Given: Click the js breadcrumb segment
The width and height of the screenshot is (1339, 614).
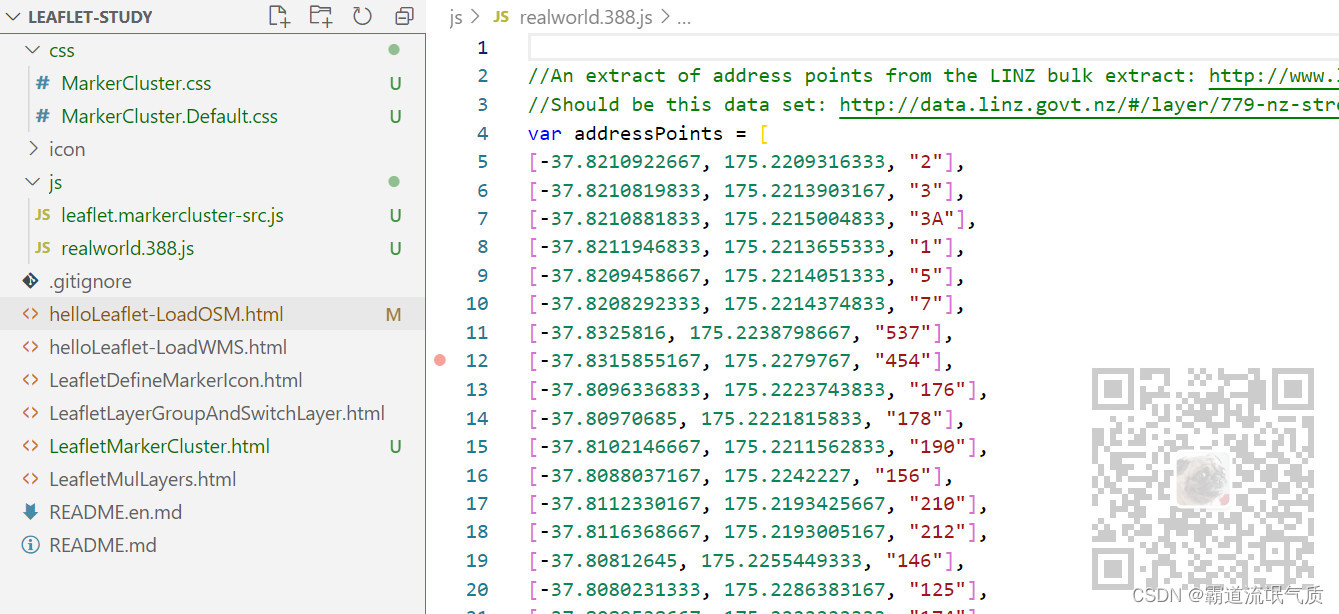Looking at the screenshot, I should click(456, 17).
